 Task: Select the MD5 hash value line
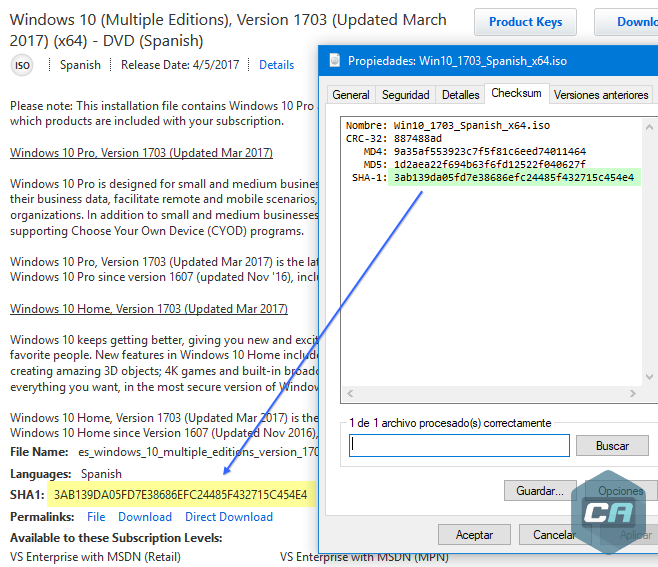(489, 164)
